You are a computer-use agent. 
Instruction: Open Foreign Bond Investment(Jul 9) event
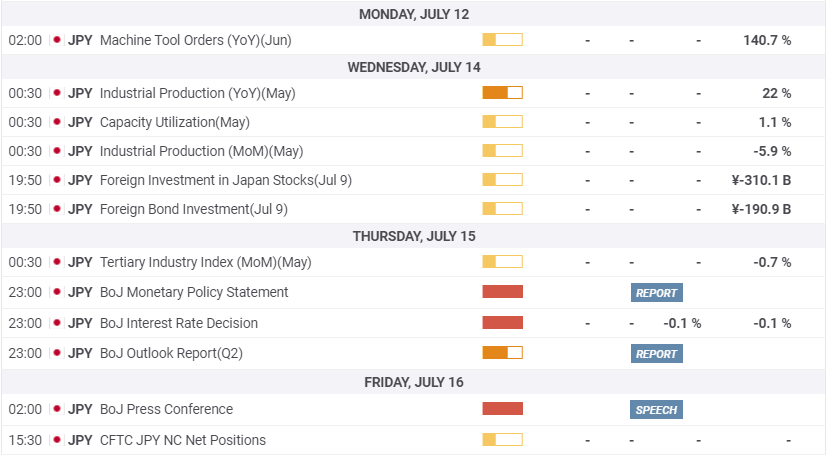click(x=193, y=209)
